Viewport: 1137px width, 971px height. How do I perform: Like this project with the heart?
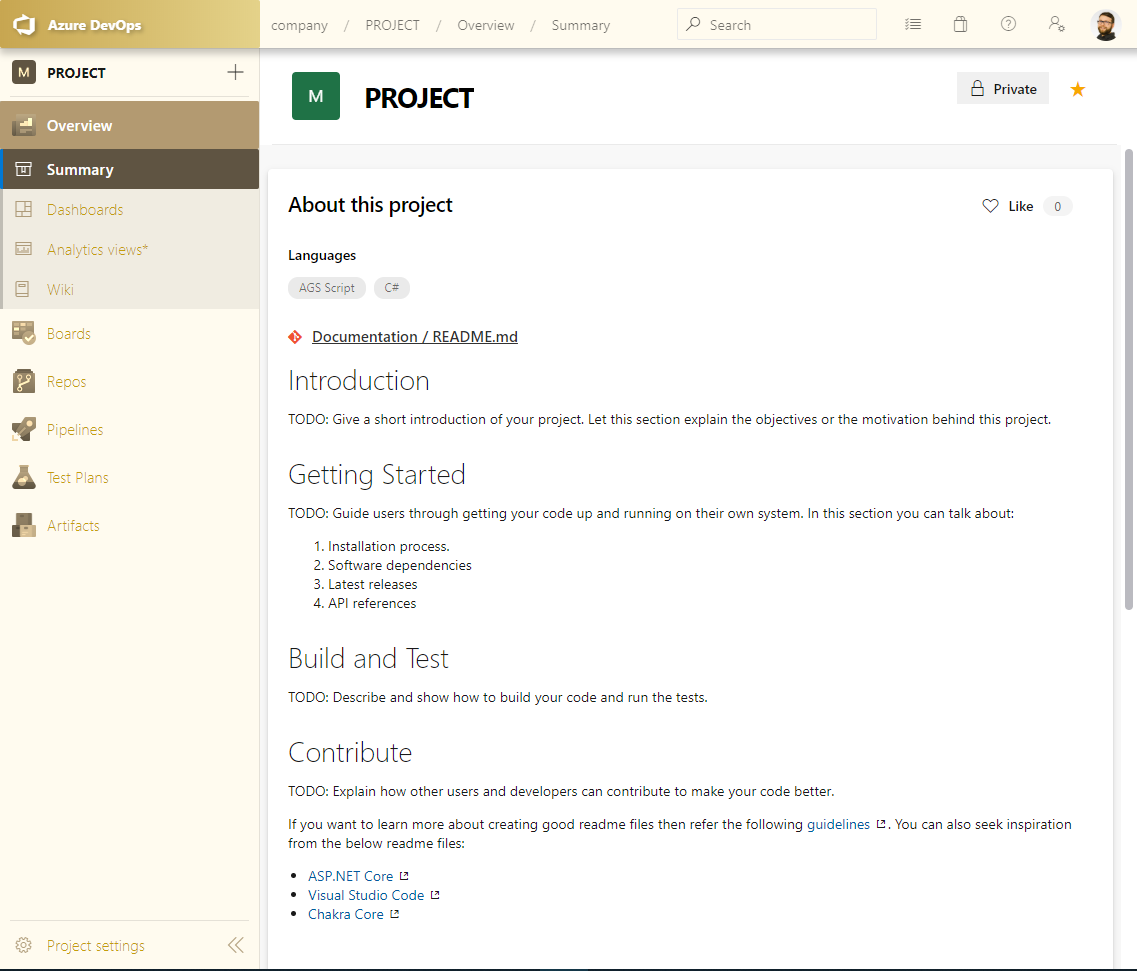990,206
